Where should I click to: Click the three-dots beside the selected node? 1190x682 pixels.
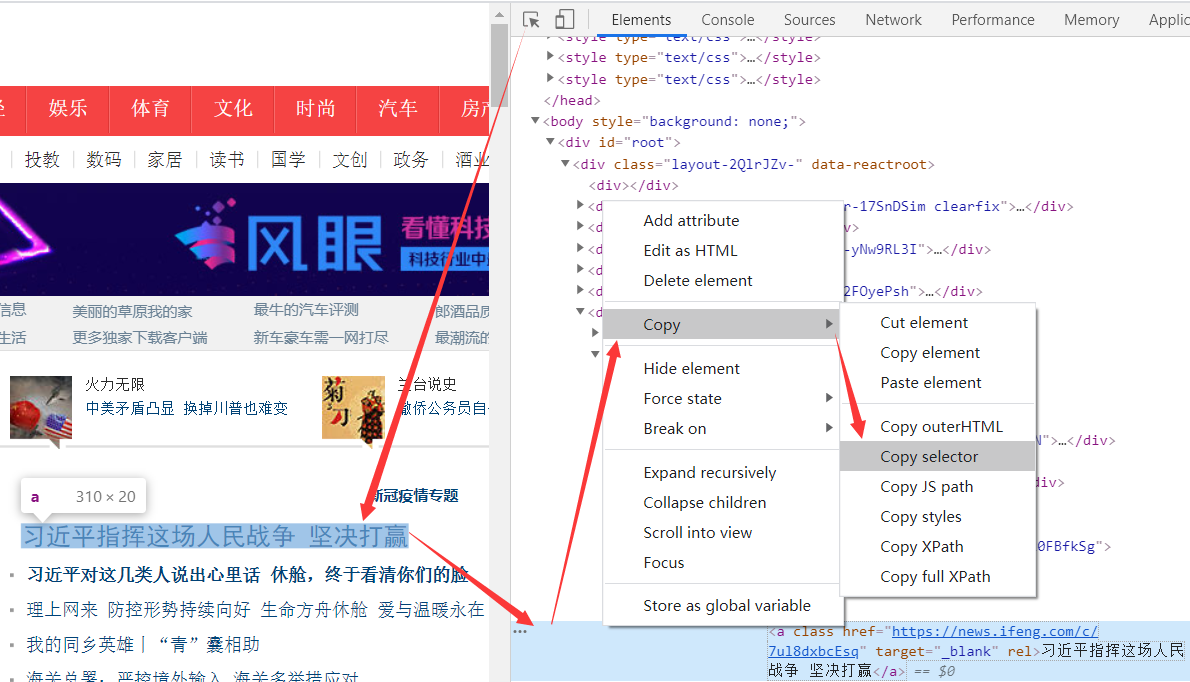click(x=520, y=631)
